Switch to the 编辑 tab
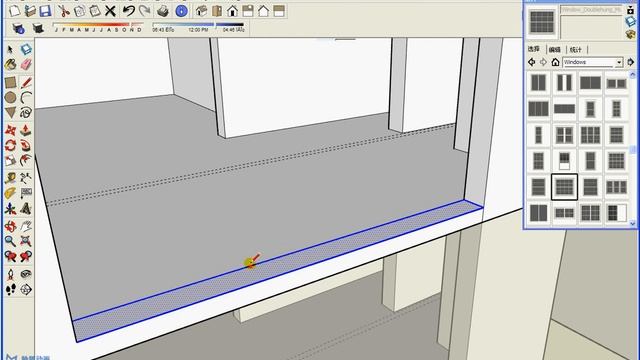Image resolution: width=640 pixels, height=360 pixels. [555, 49]
